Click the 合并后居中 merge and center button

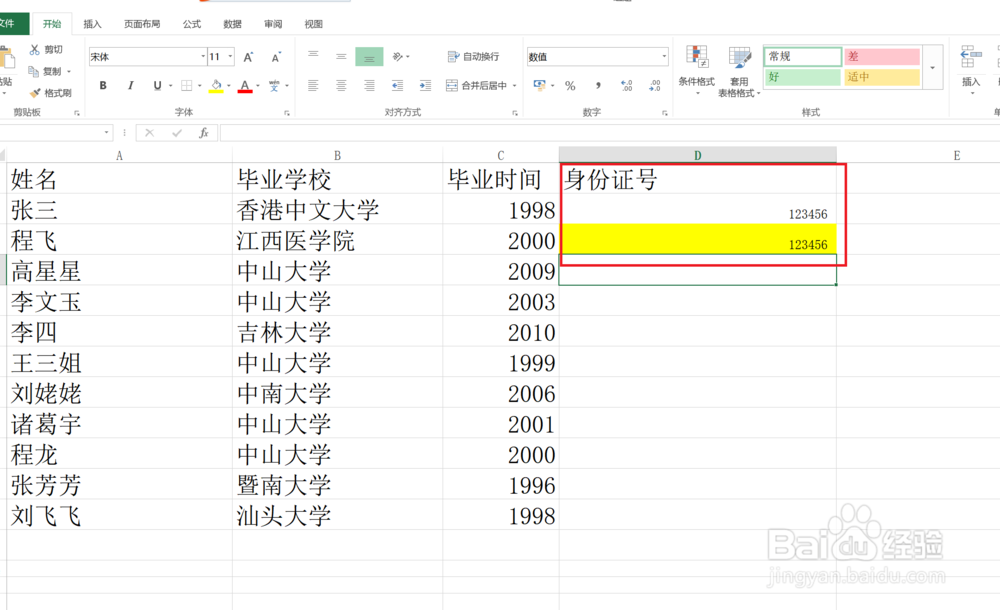point(480,86)
